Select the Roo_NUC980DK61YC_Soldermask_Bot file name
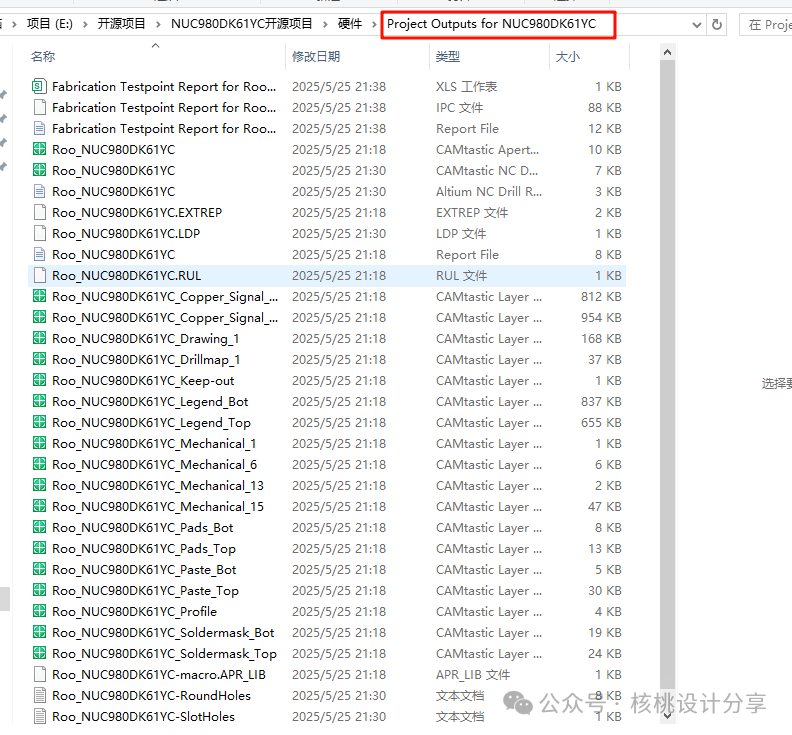 pyautogui.click(x=163, y=632)
